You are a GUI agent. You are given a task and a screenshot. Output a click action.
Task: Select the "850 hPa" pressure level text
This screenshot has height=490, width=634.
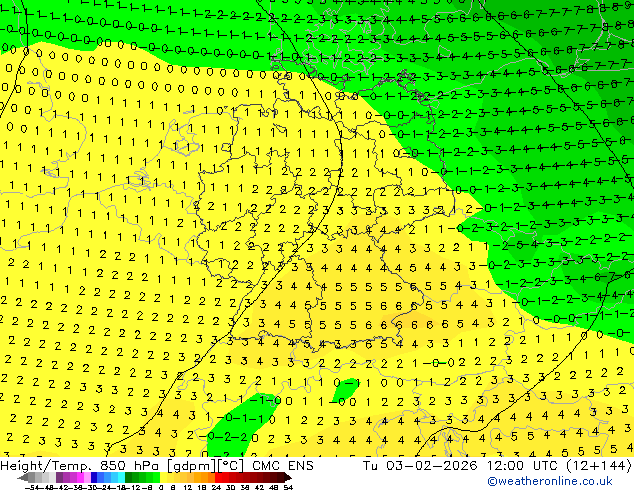pos(130,466)
